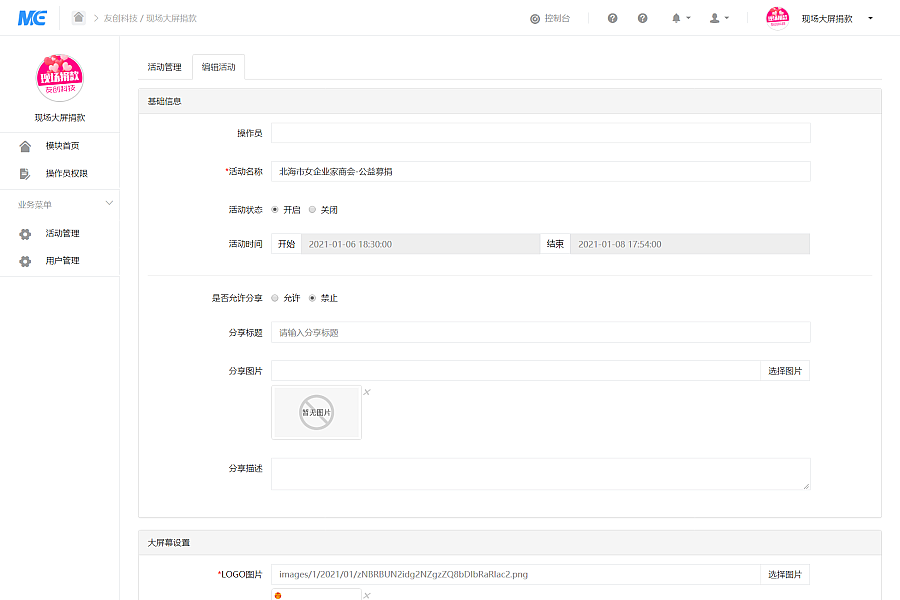This screenshot has height=600, width=900.
Task: Click the document icon beside 操作员权限
Action: click(x=25, y=174)
